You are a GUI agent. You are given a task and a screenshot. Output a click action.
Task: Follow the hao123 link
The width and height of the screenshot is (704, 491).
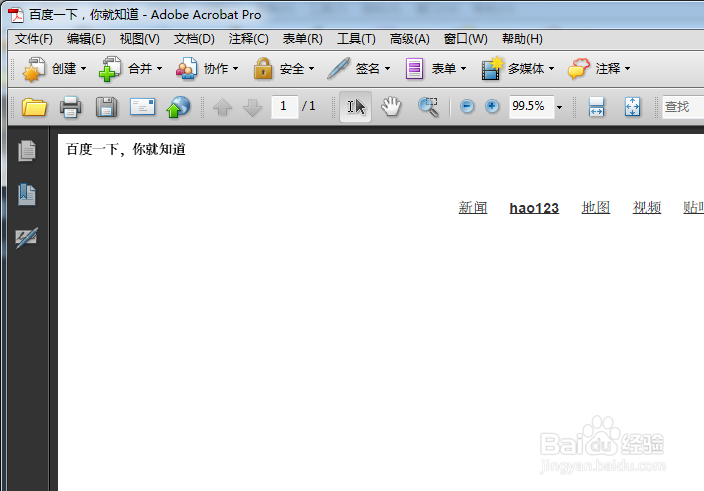pyautogui.click(x=534, y=208)
